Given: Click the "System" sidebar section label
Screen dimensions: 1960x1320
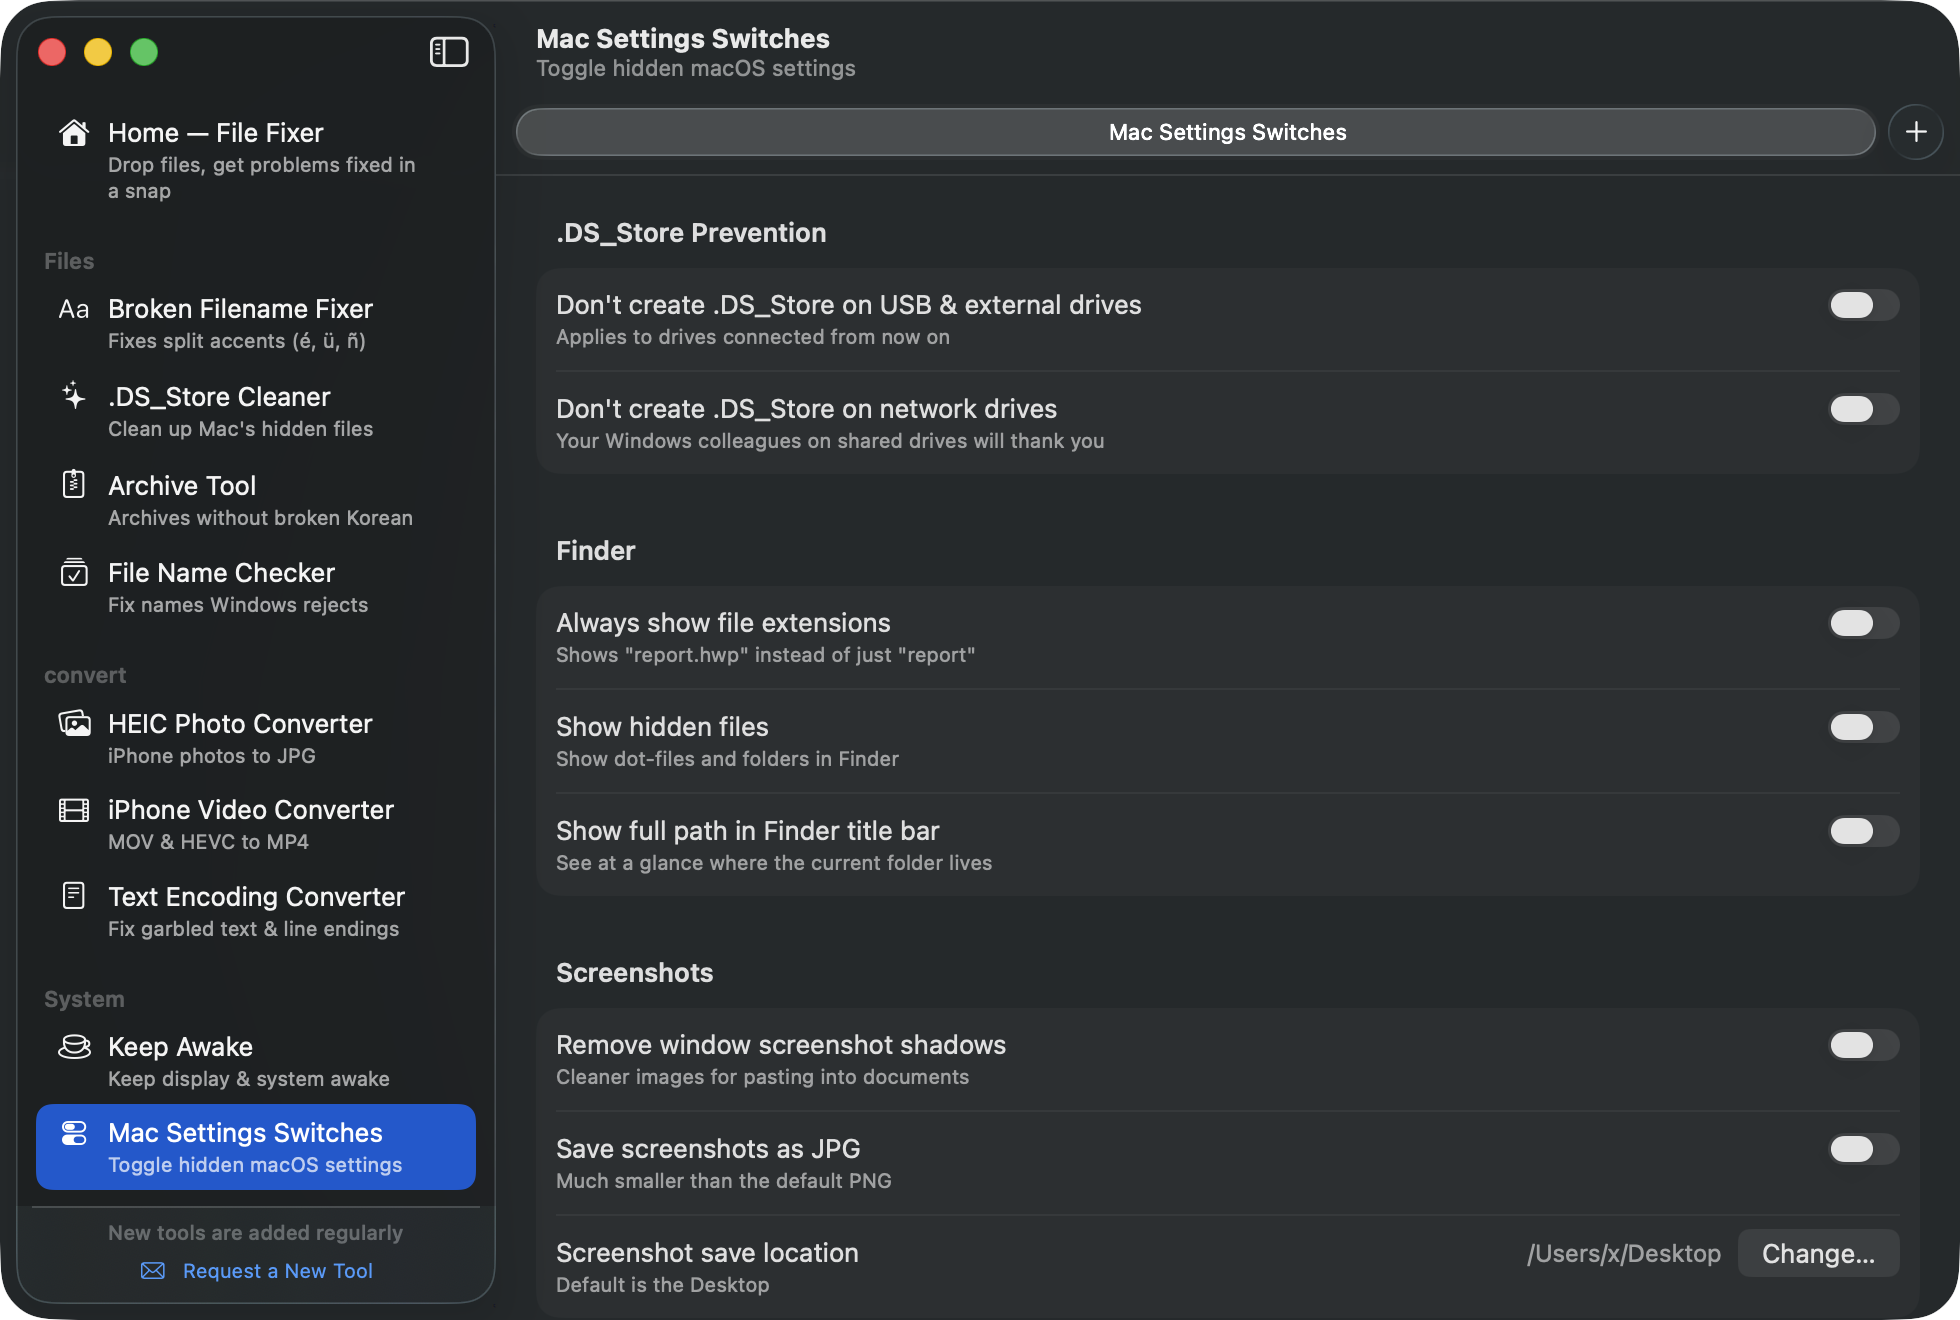Looking at the screenshot, I should point(84,999).
